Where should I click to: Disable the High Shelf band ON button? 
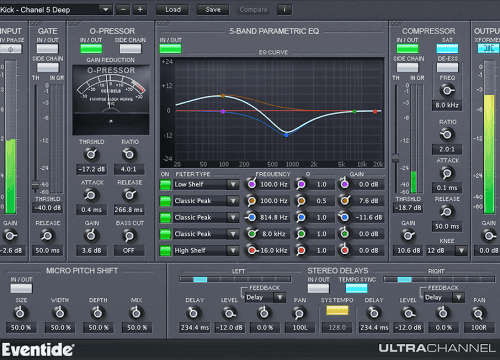[x=165, y=250]
